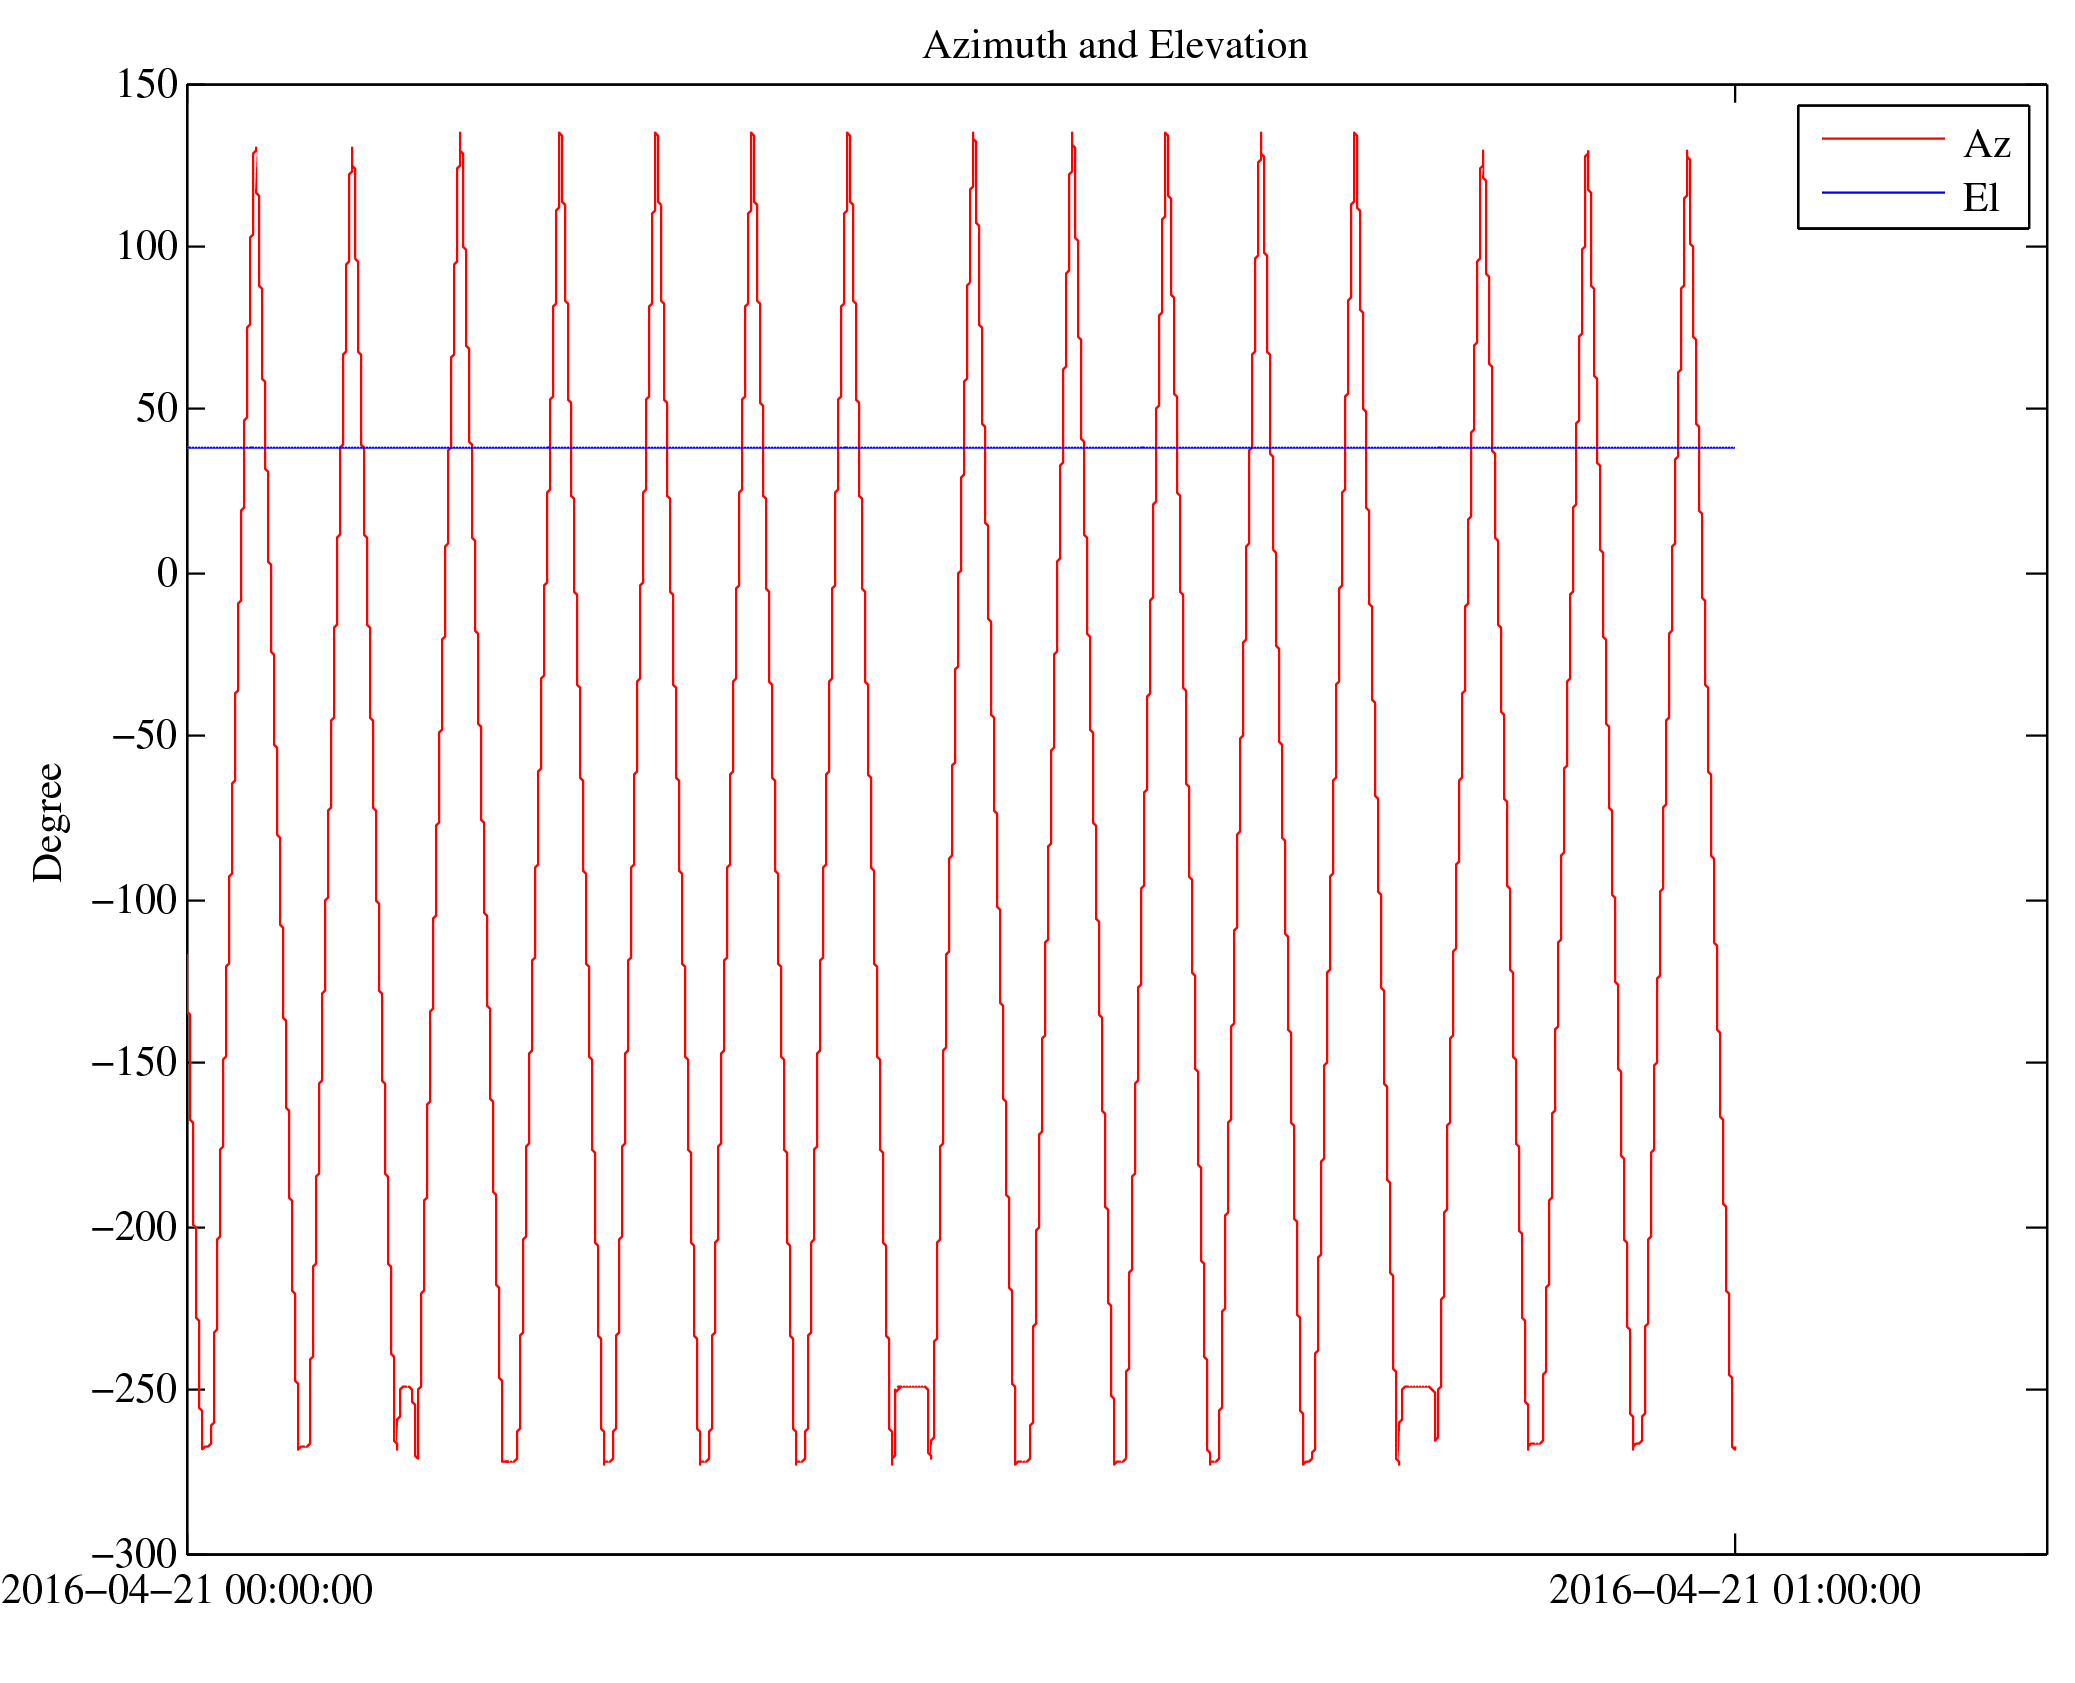Click the 2016-04-21 00:00:00 x-axis label

[x=187, y=1590]
